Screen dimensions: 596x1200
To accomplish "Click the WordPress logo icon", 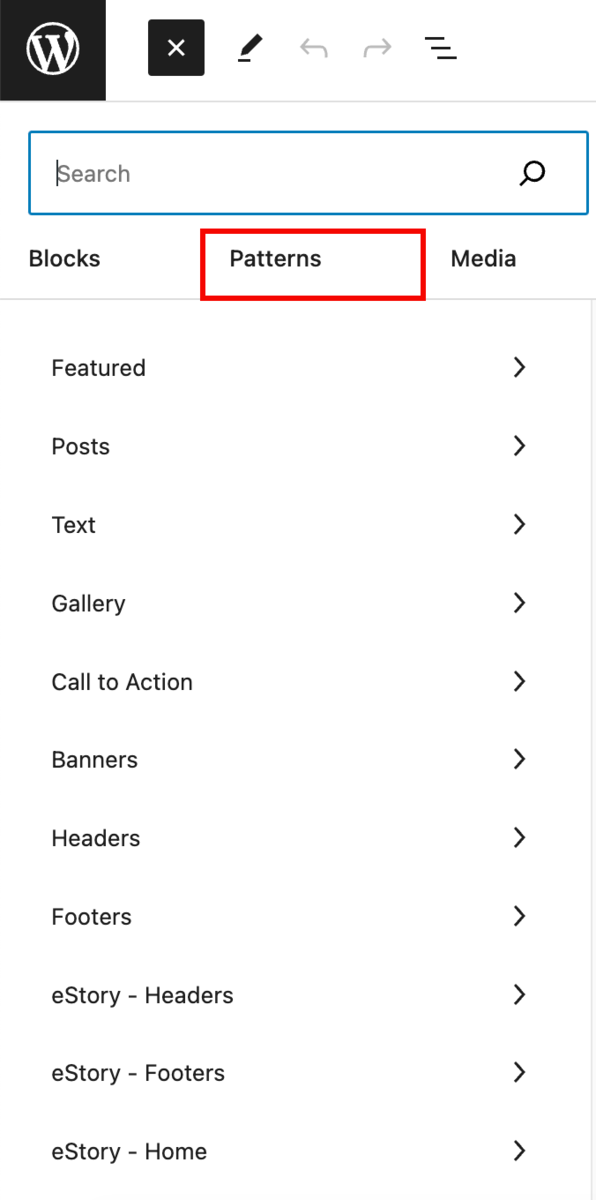I will pos(52,49).
